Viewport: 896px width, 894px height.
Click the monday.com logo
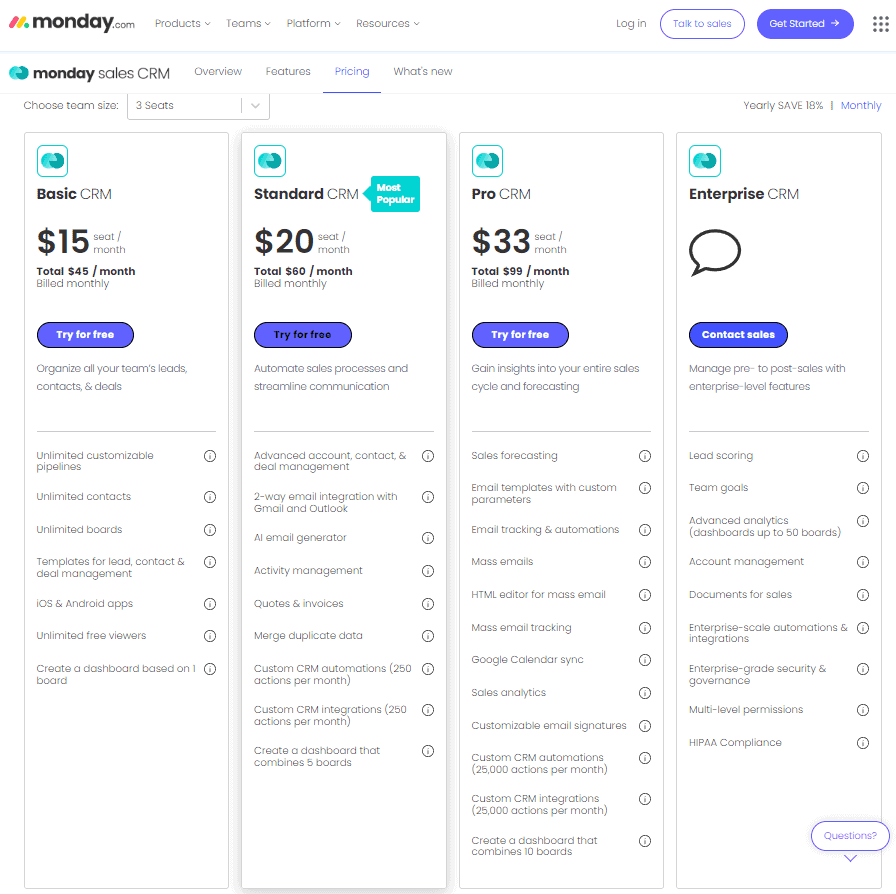coord(70,22)
